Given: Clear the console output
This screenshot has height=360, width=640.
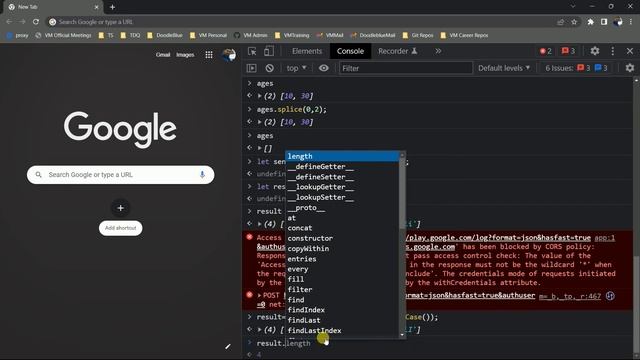Looking at the screenshot, I should pyautogui.click(x=269, y=68).
